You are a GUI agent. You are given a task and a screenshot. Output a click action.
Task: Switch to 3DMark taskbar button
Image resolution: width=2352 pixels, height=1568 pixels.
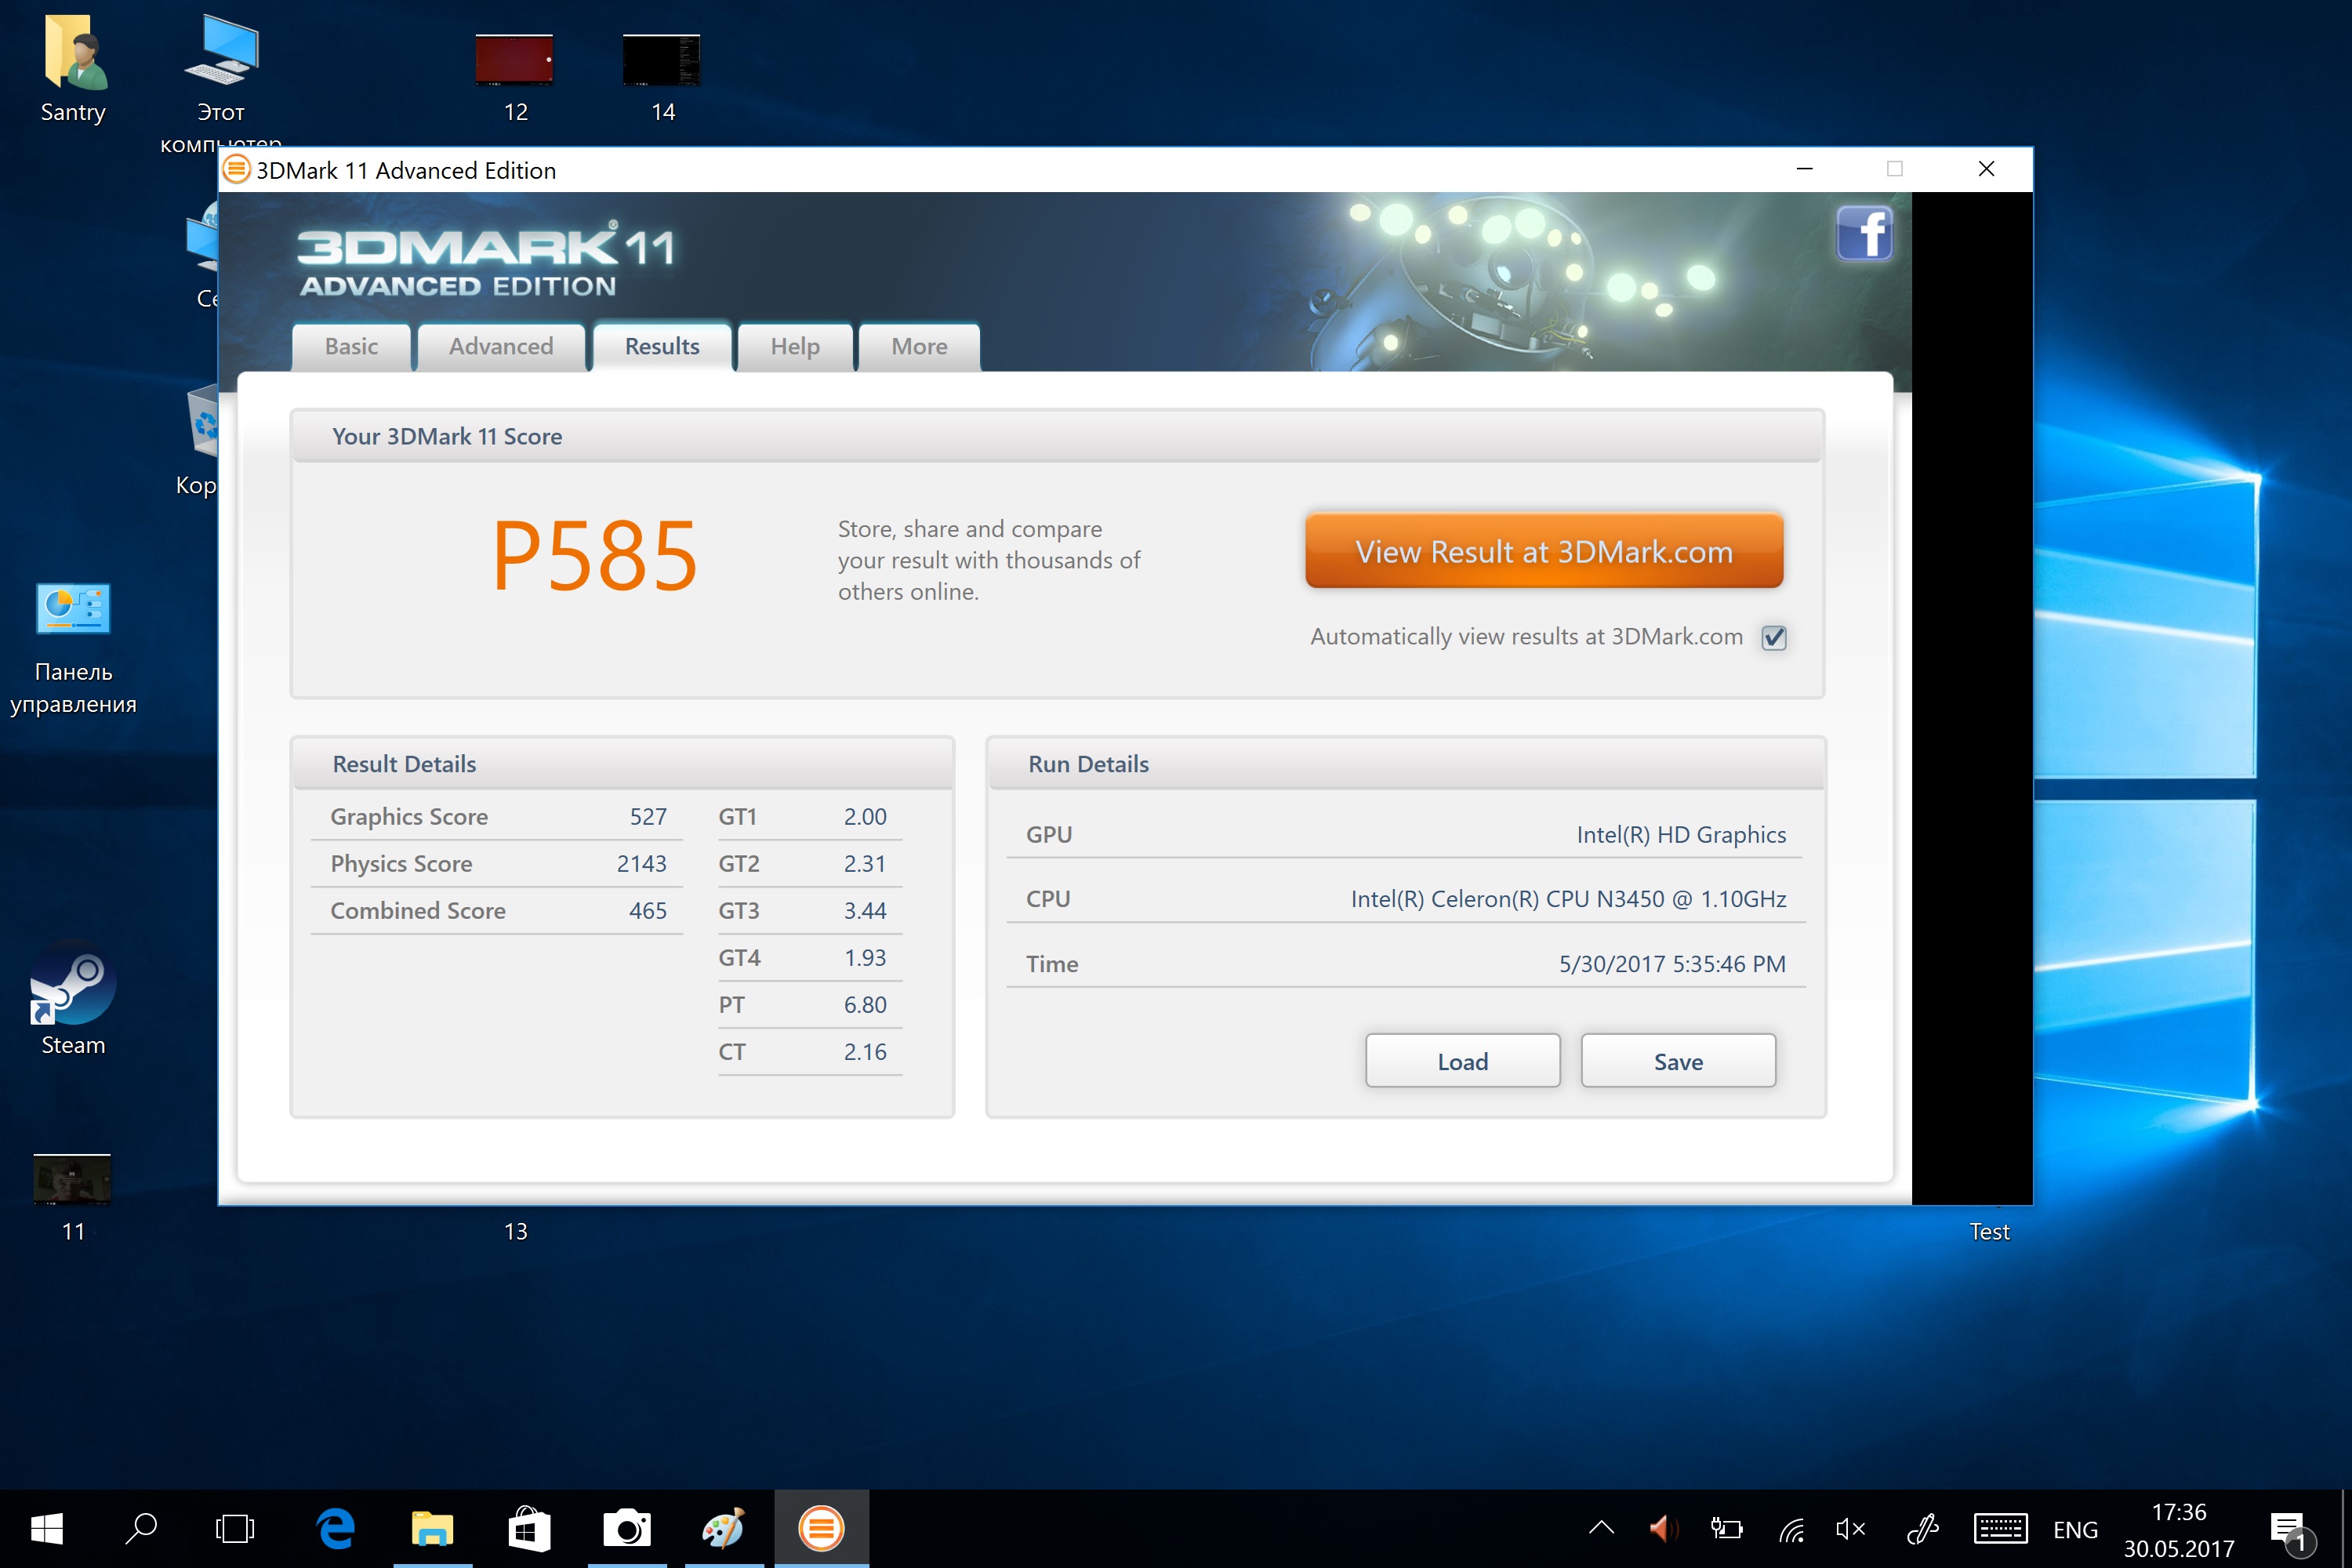pos(821,1528)
